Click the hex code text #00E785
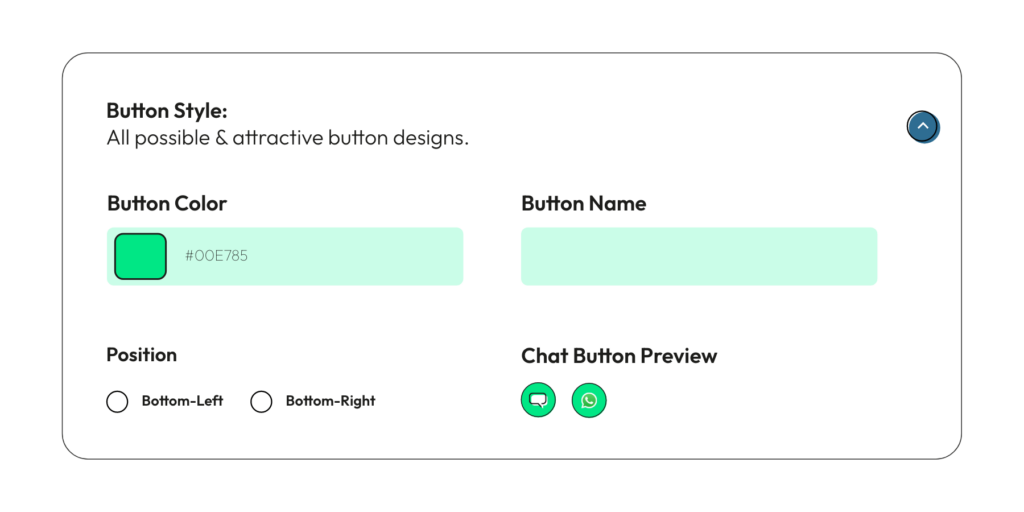This screenshot has height=512, width=1024. pyautogui.click(x=216, y=256)
